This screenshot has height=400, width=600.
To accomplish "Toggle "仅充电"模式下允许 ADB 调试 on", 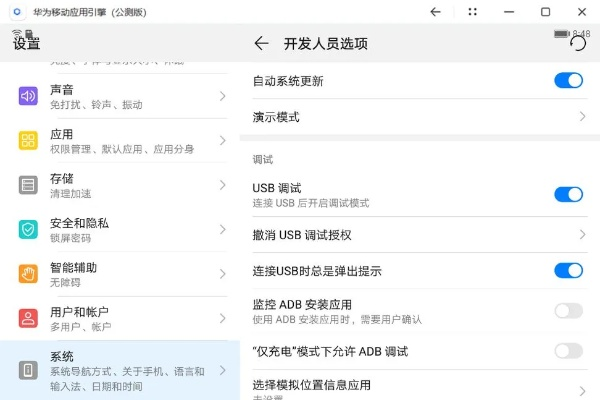I will tap(568, 351).
